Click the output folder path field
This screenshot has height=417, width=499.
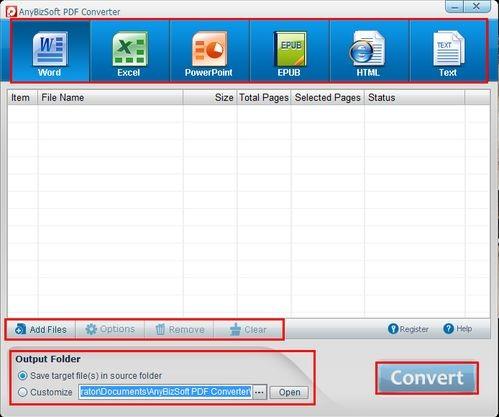click(x=165, y=392)
